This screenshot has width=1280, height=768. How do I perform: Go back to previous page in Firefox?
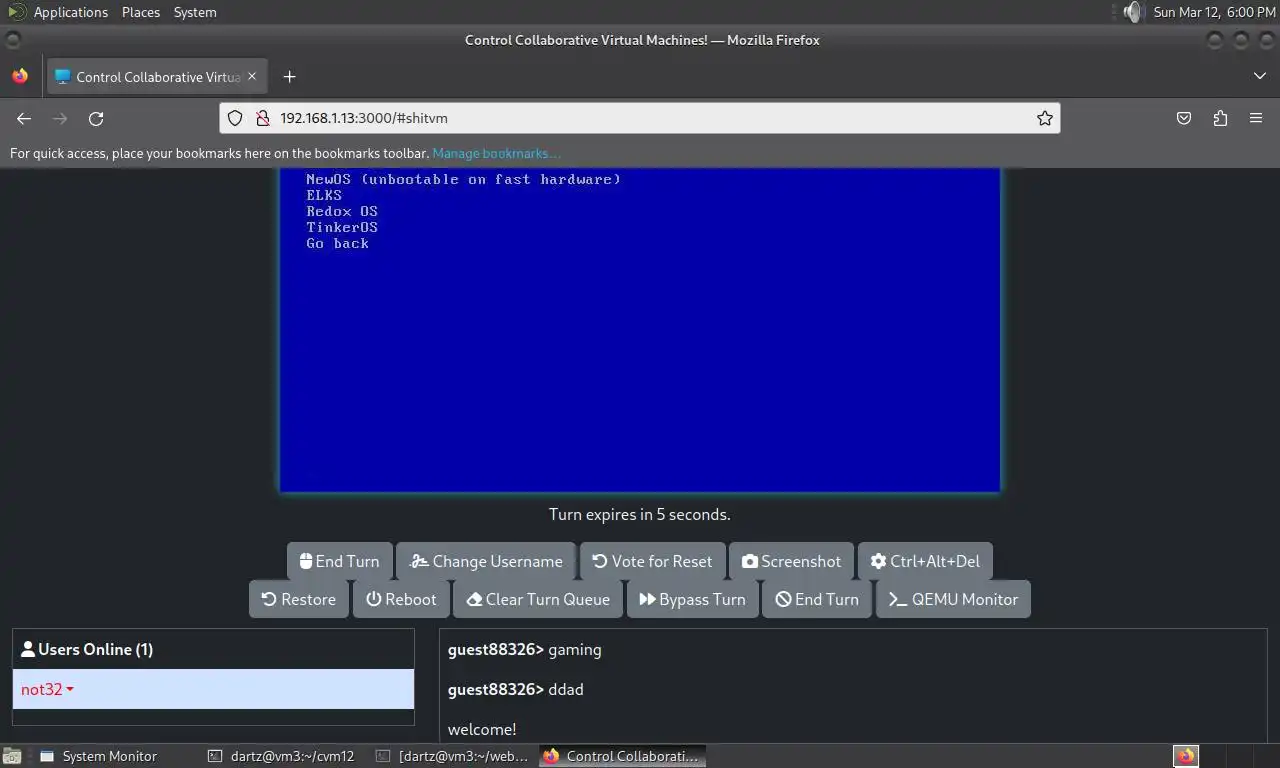(x=24, y=118)
